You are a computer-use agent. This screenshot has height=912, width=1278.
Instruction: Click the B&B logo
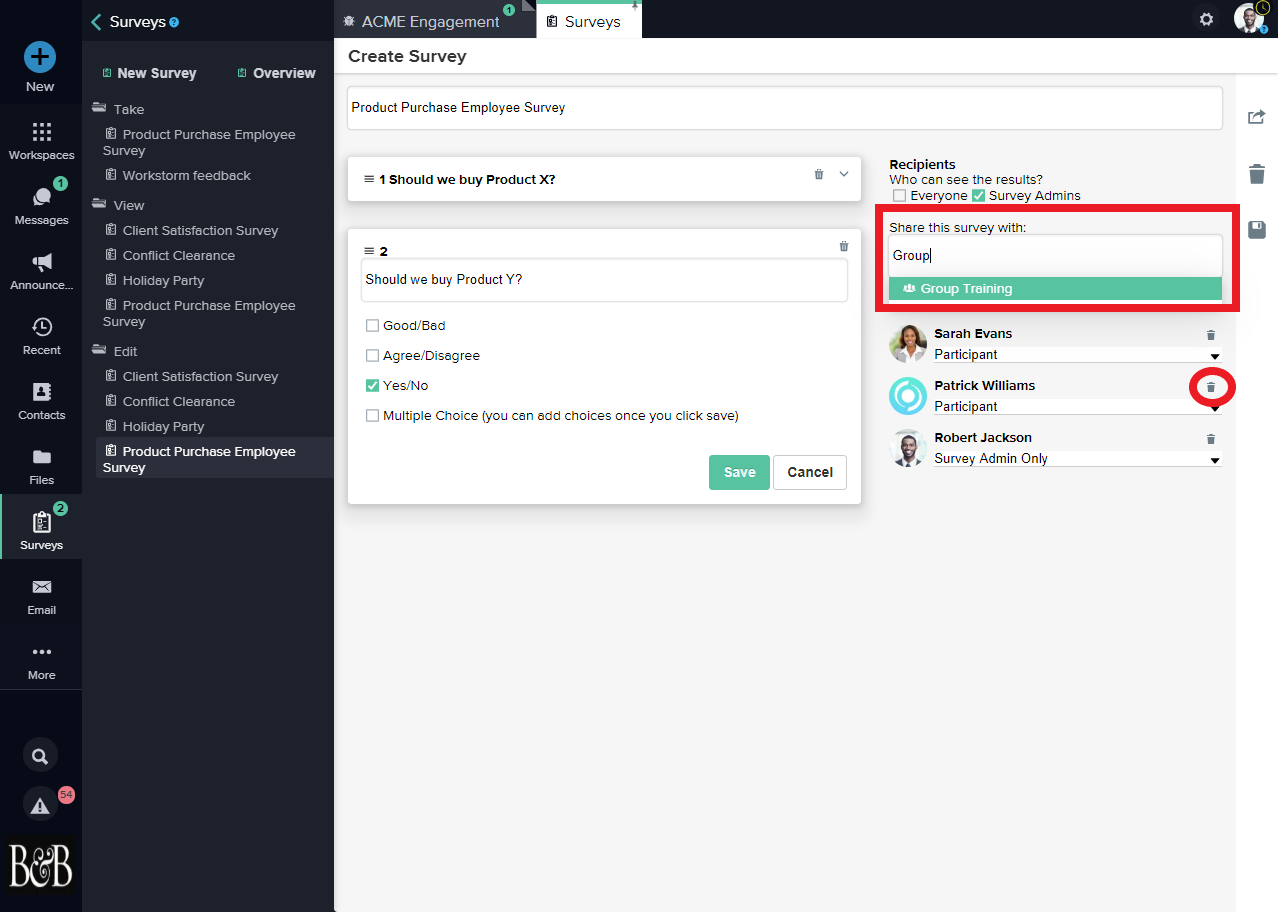(x=40, y=865)
